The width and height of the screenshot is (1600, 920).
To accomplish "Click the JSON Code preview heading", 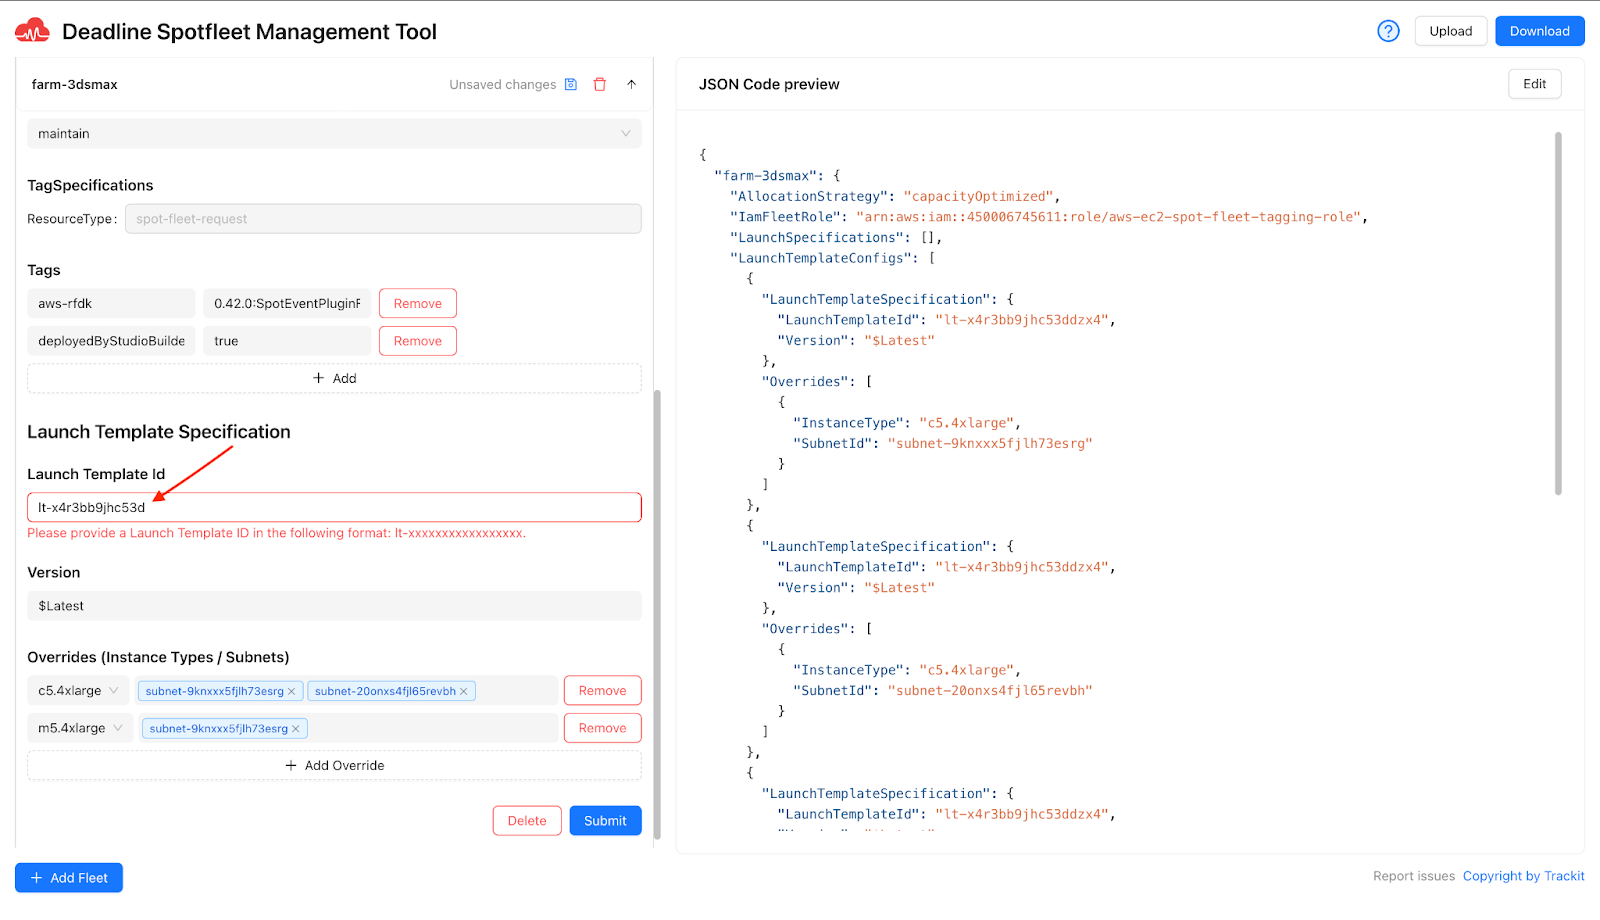I will click(769, 85).
